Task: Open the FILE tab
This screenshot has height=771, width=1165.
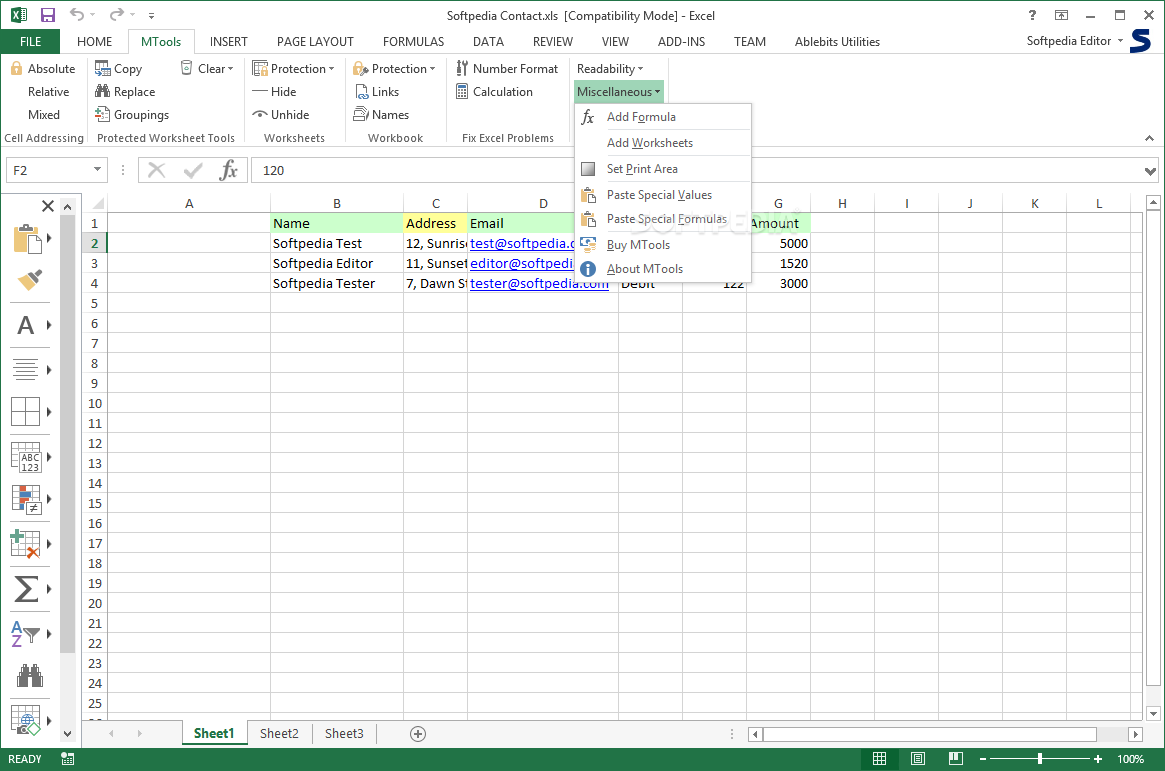Action: tap(30, 42)
